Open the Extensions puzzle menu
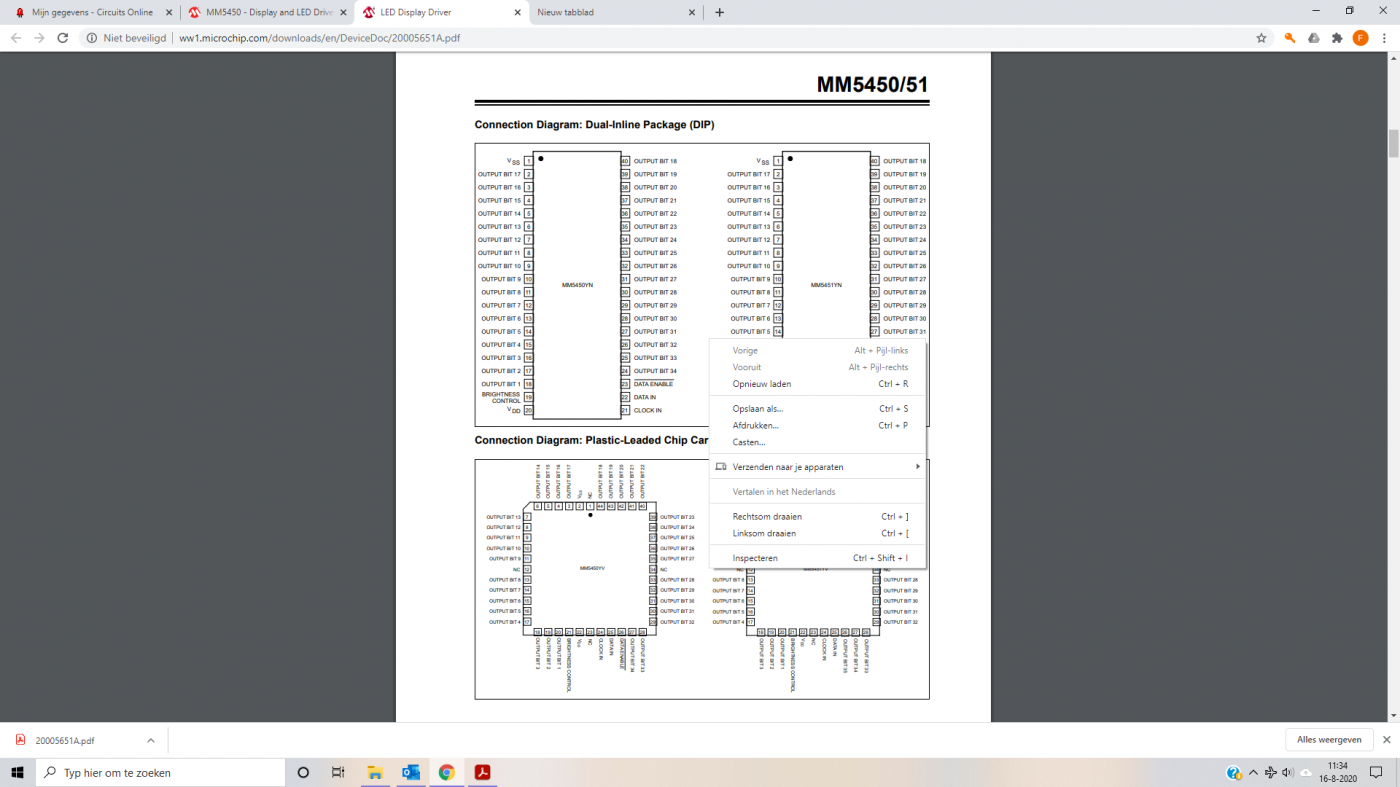Image resolution: width=1400 pixels, height=787 pixels. click(x=1337, y=38)
